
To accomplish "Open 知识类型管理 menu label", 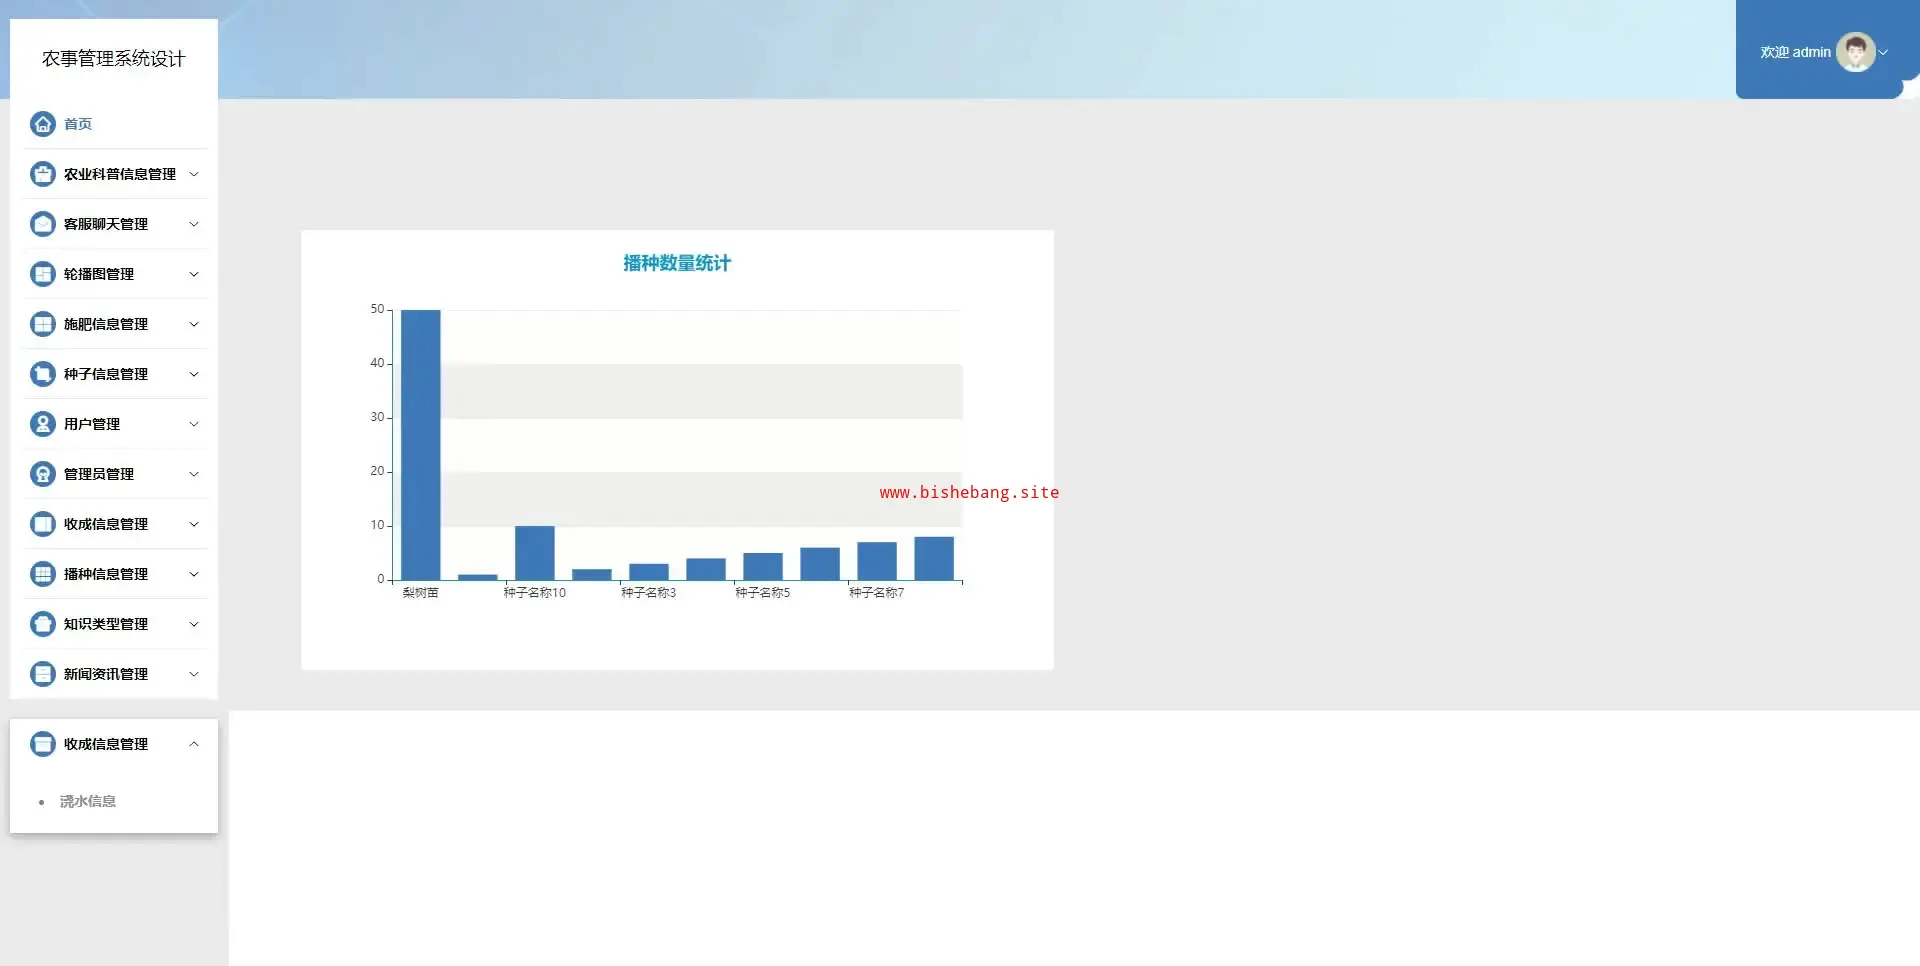I will 106,624.
